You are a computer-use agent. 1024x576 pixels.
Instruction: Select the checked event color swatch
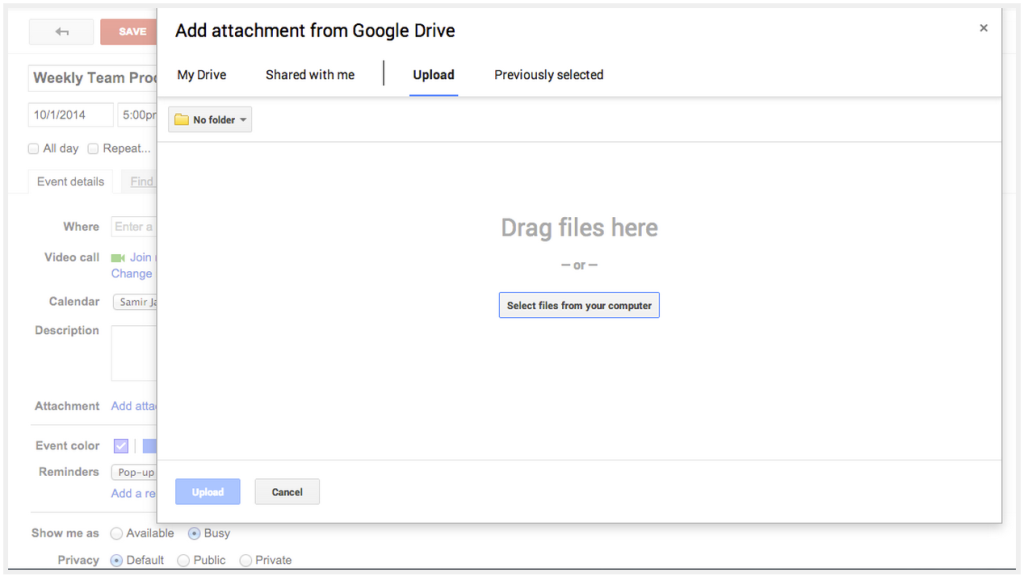(121, 446)
